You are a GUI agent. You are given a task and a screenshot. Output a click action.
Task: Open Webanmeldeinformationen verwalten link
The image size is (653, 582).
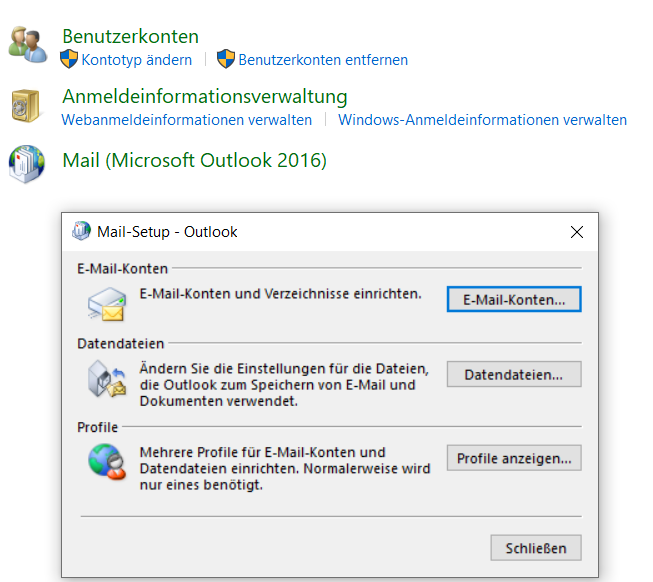(187, 120)
